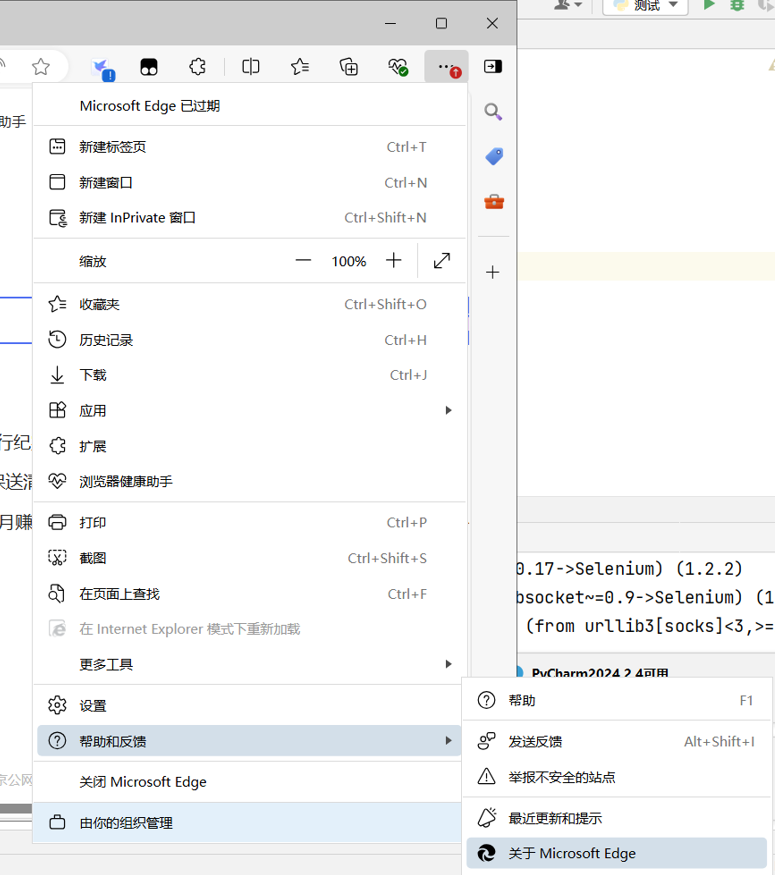Screen dimensions: 775x875
Task: Toggle the sidebar panel button
Action: click(x=493, y=67)
